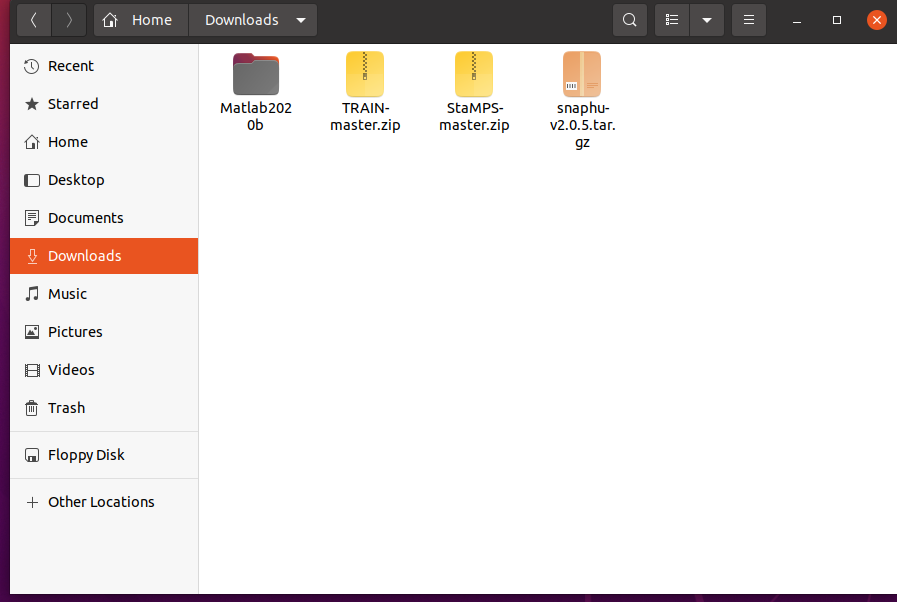
Task: Click the Home path bar button
Action: click(x=141, y=21)
